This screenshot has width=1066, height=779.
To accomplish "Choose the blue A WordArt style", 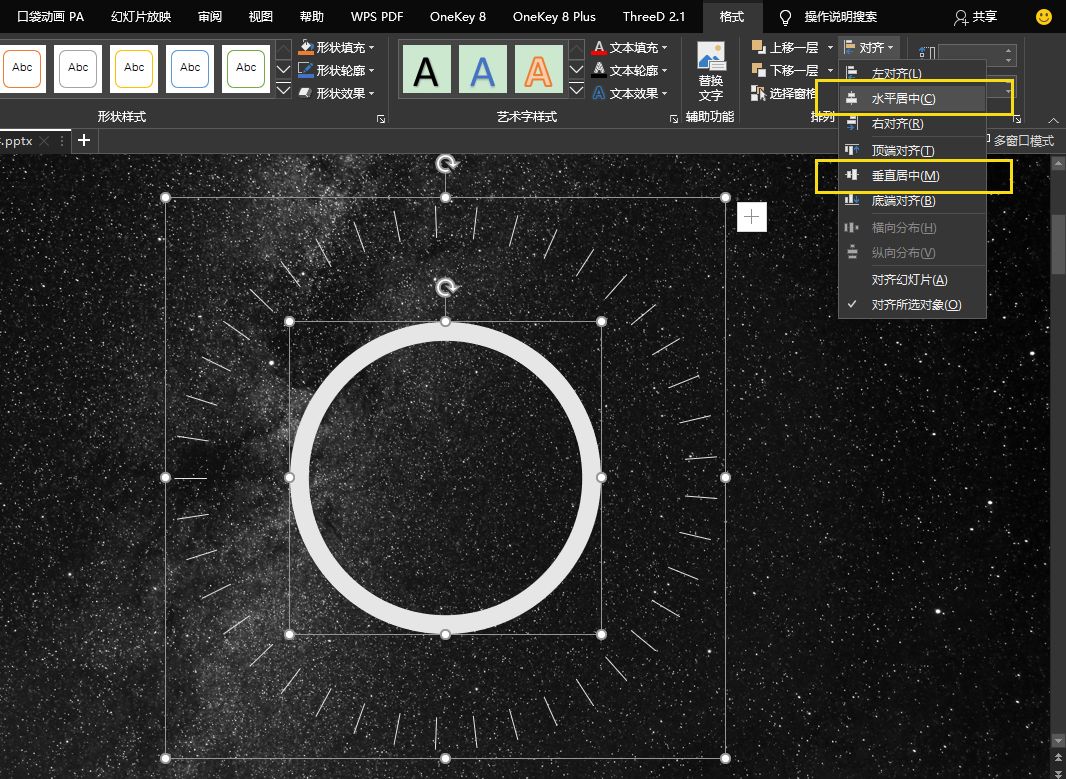I will (x=483, y=69).
